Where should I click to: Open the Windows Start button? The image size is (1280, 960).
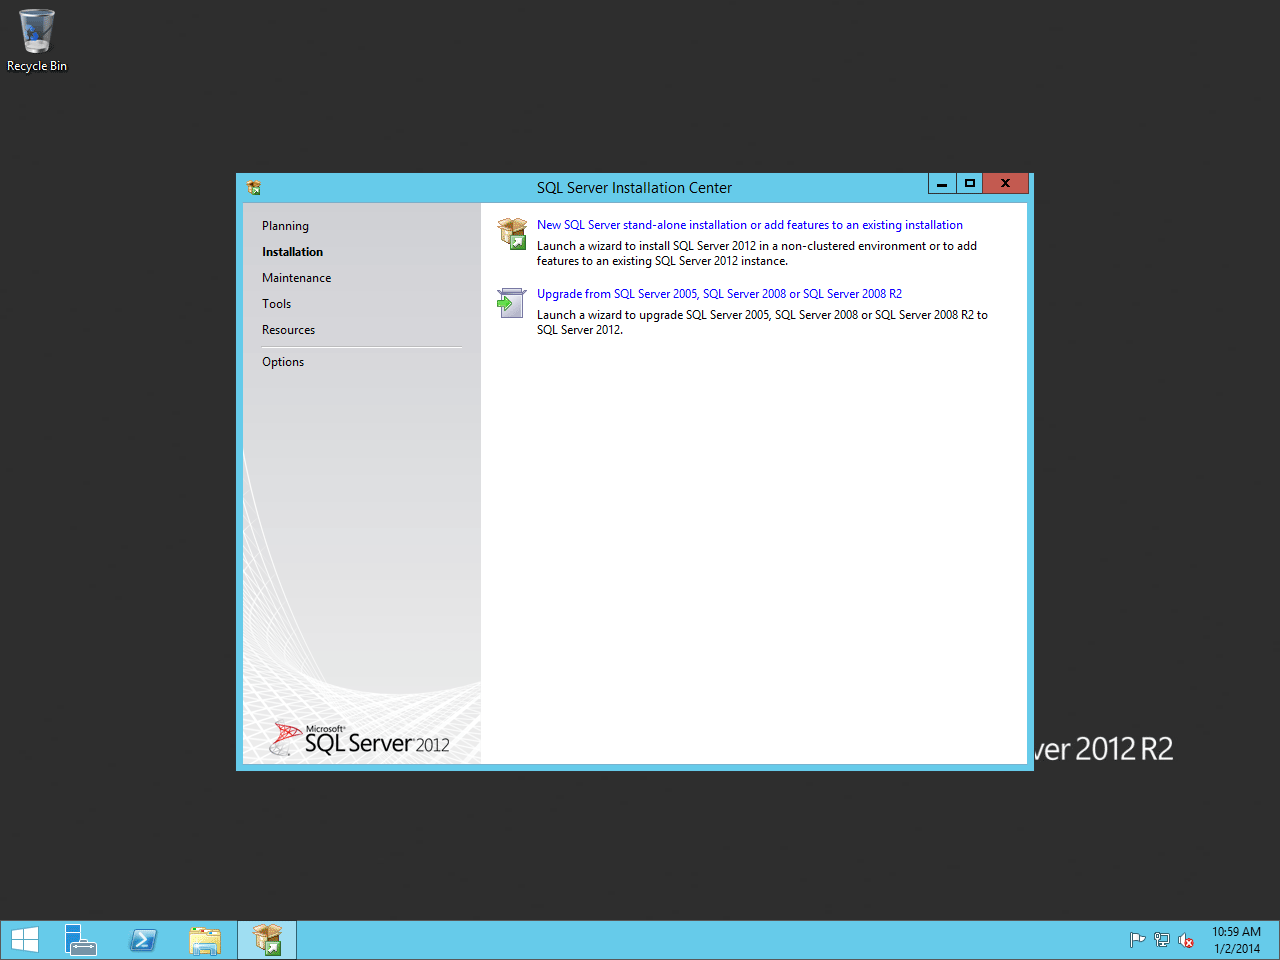pos(25,940)
